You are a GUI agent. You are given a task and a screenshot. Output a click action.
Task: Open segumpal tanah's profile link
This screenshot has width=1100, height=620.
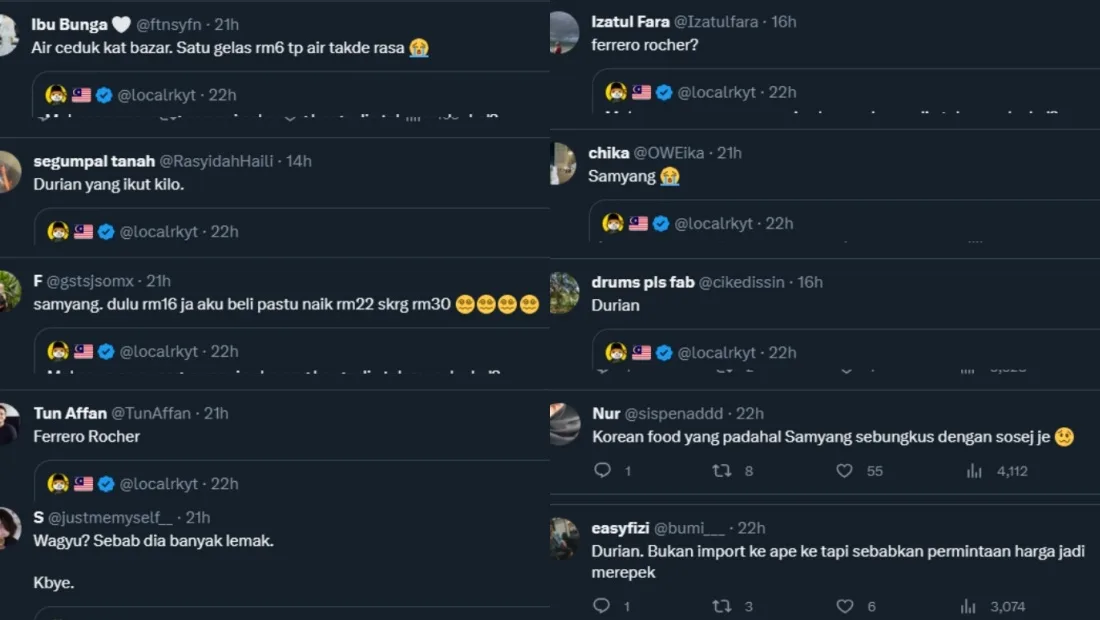point(92,161)
